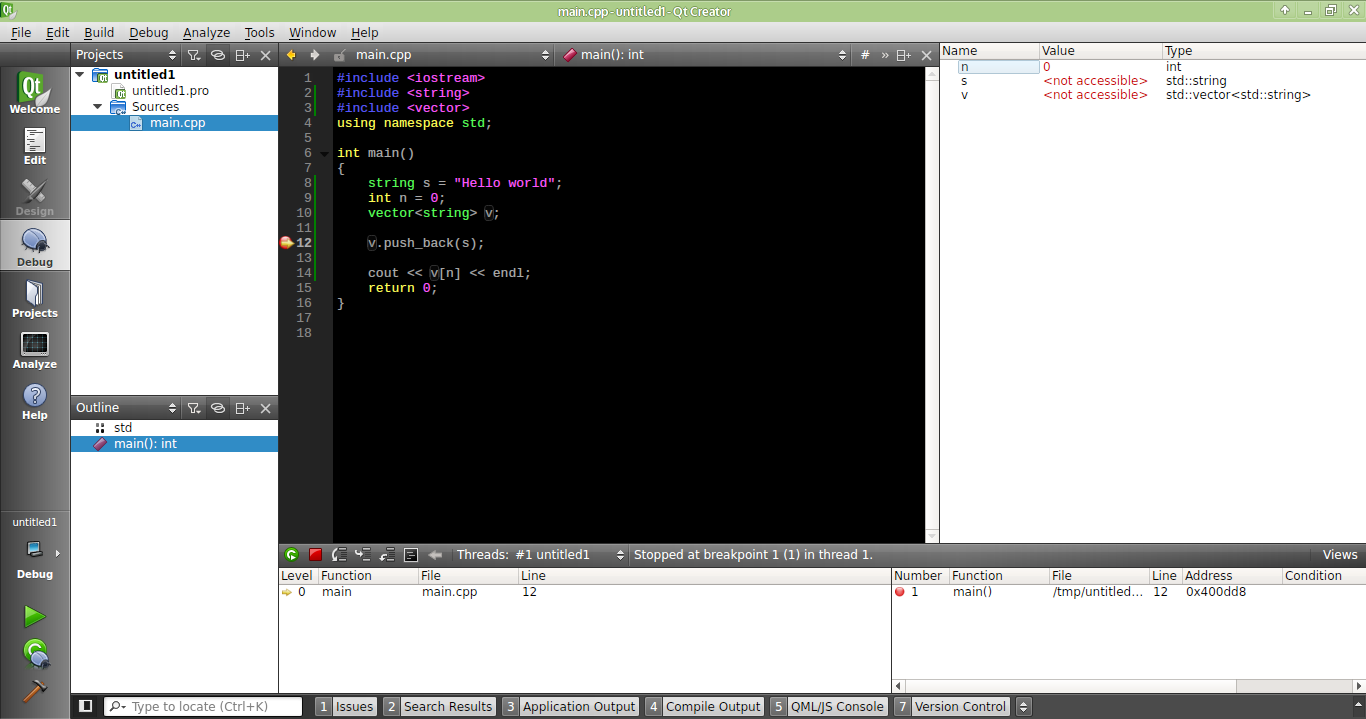1366x719 pixels.
Task: Click the Step Into icon
Action: 362,555
